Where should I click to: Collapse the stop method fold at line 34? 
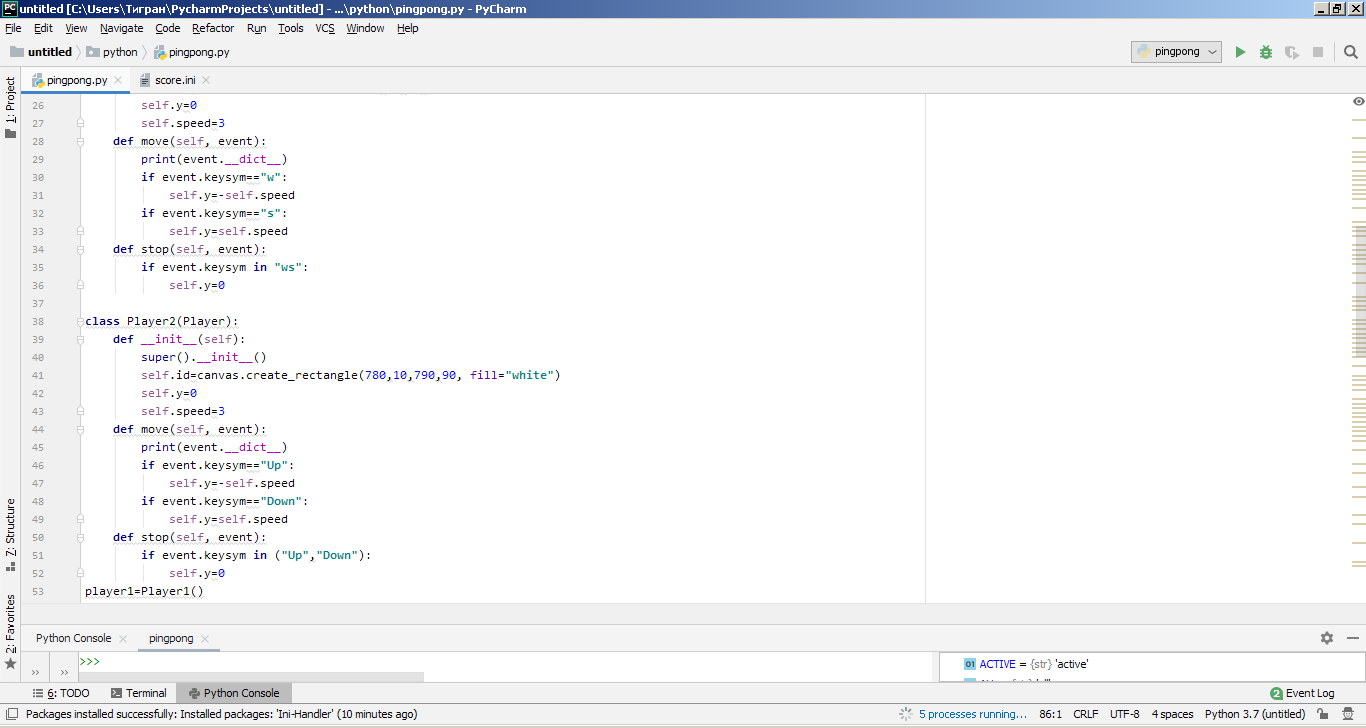pos(80,249)
